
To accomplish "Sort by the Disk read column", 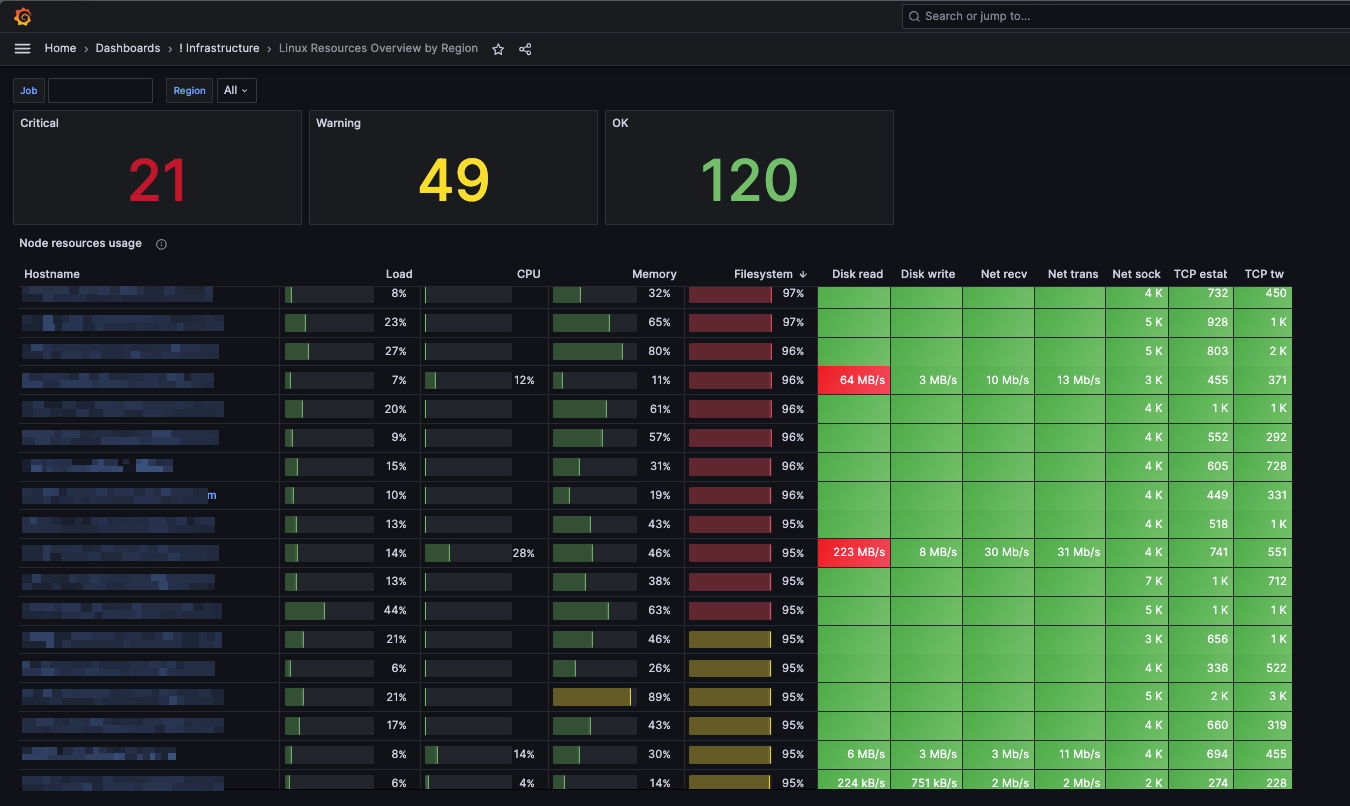I will point(857,274).
